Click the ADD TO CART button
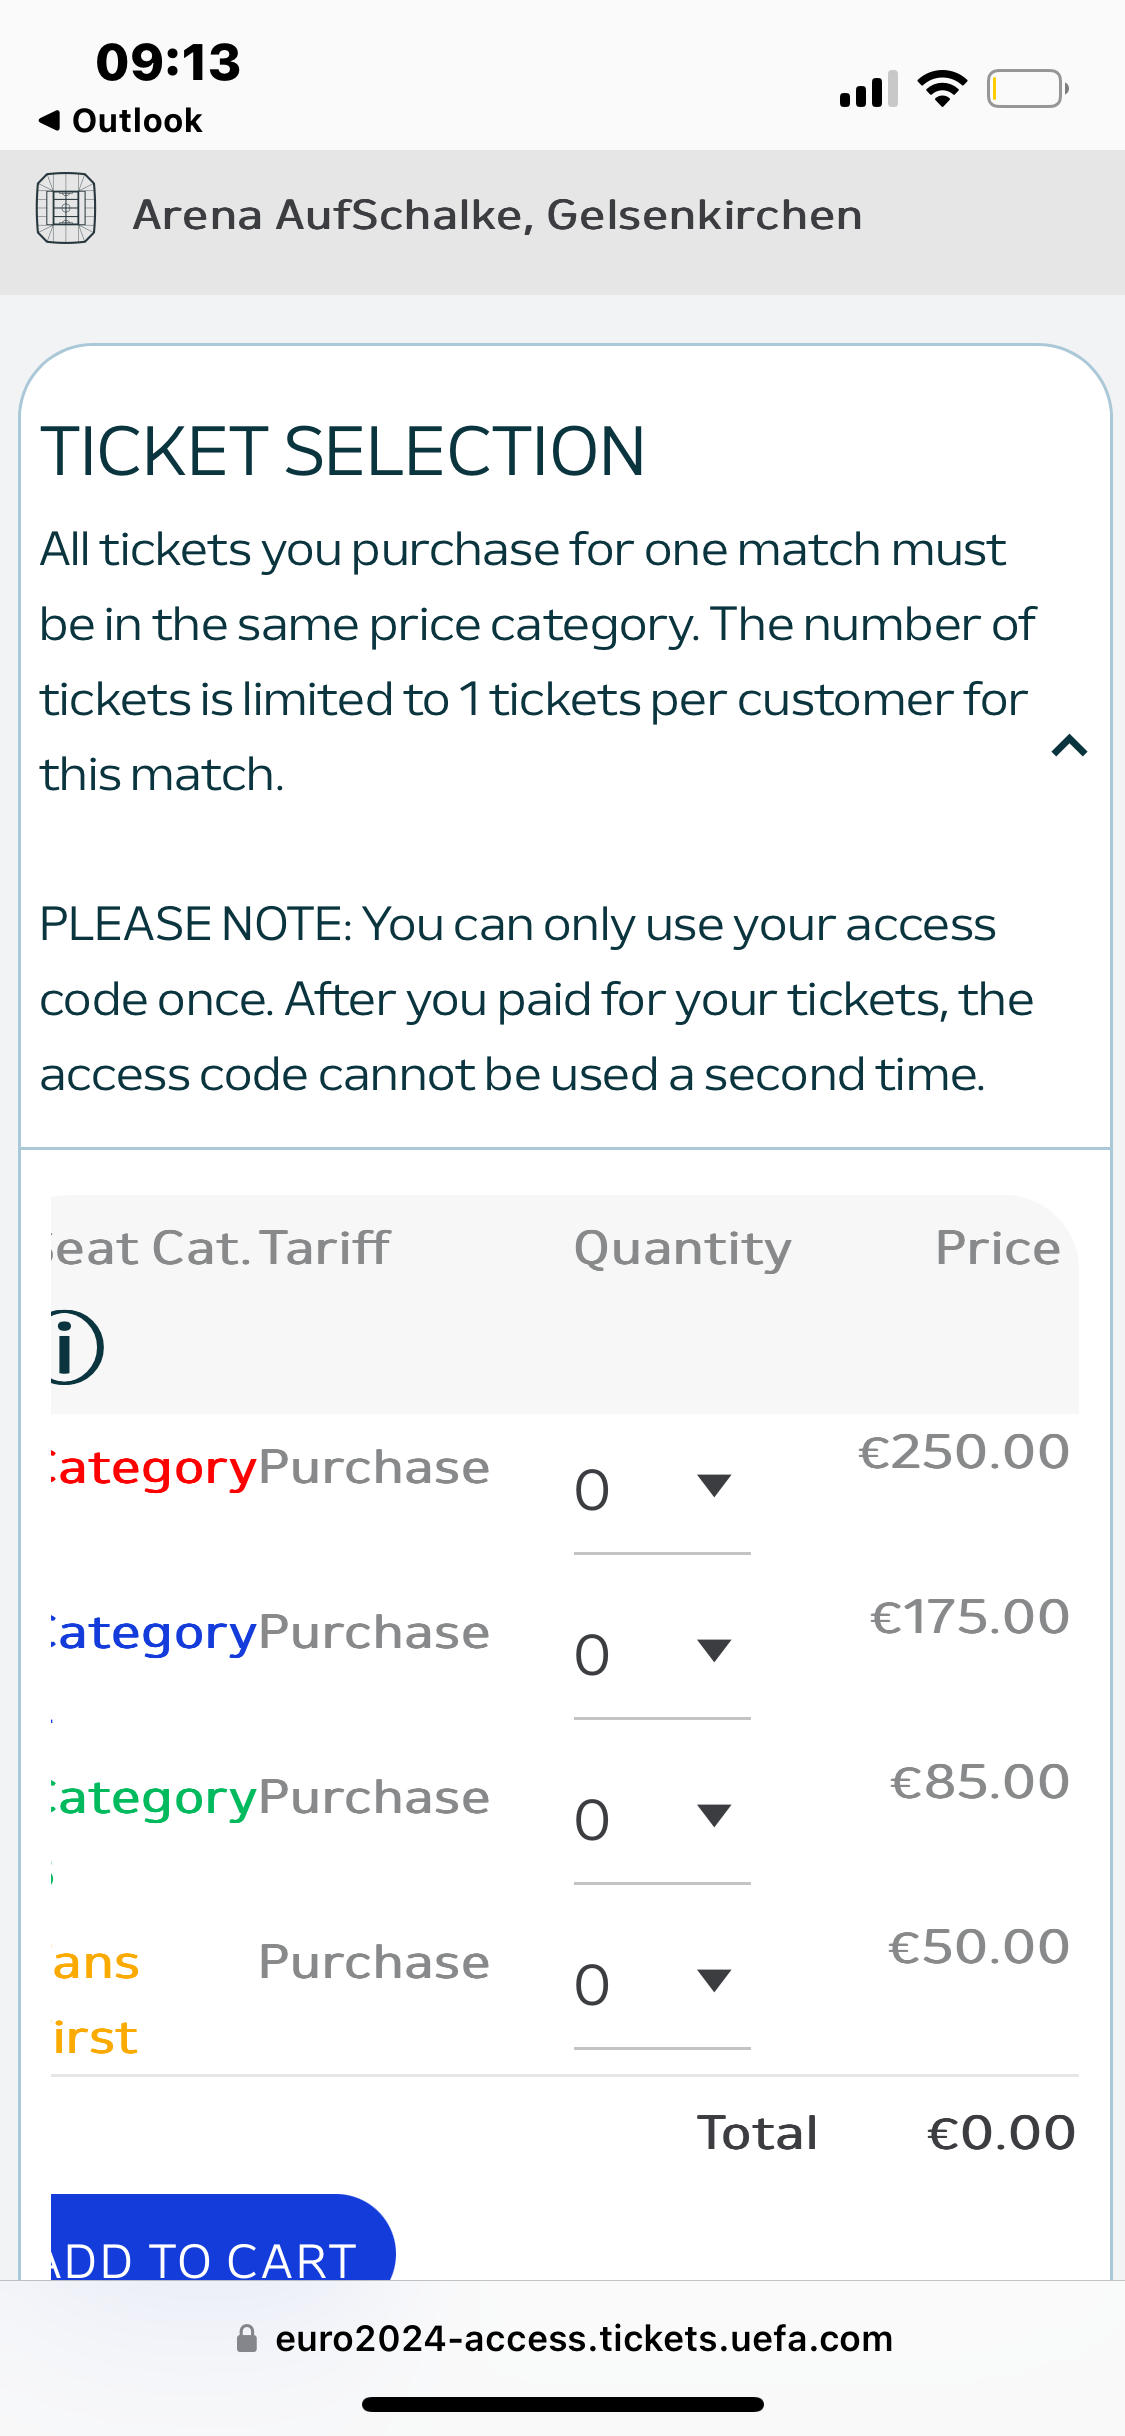Viewport: 1125px width, 2436px height. 223,2238
